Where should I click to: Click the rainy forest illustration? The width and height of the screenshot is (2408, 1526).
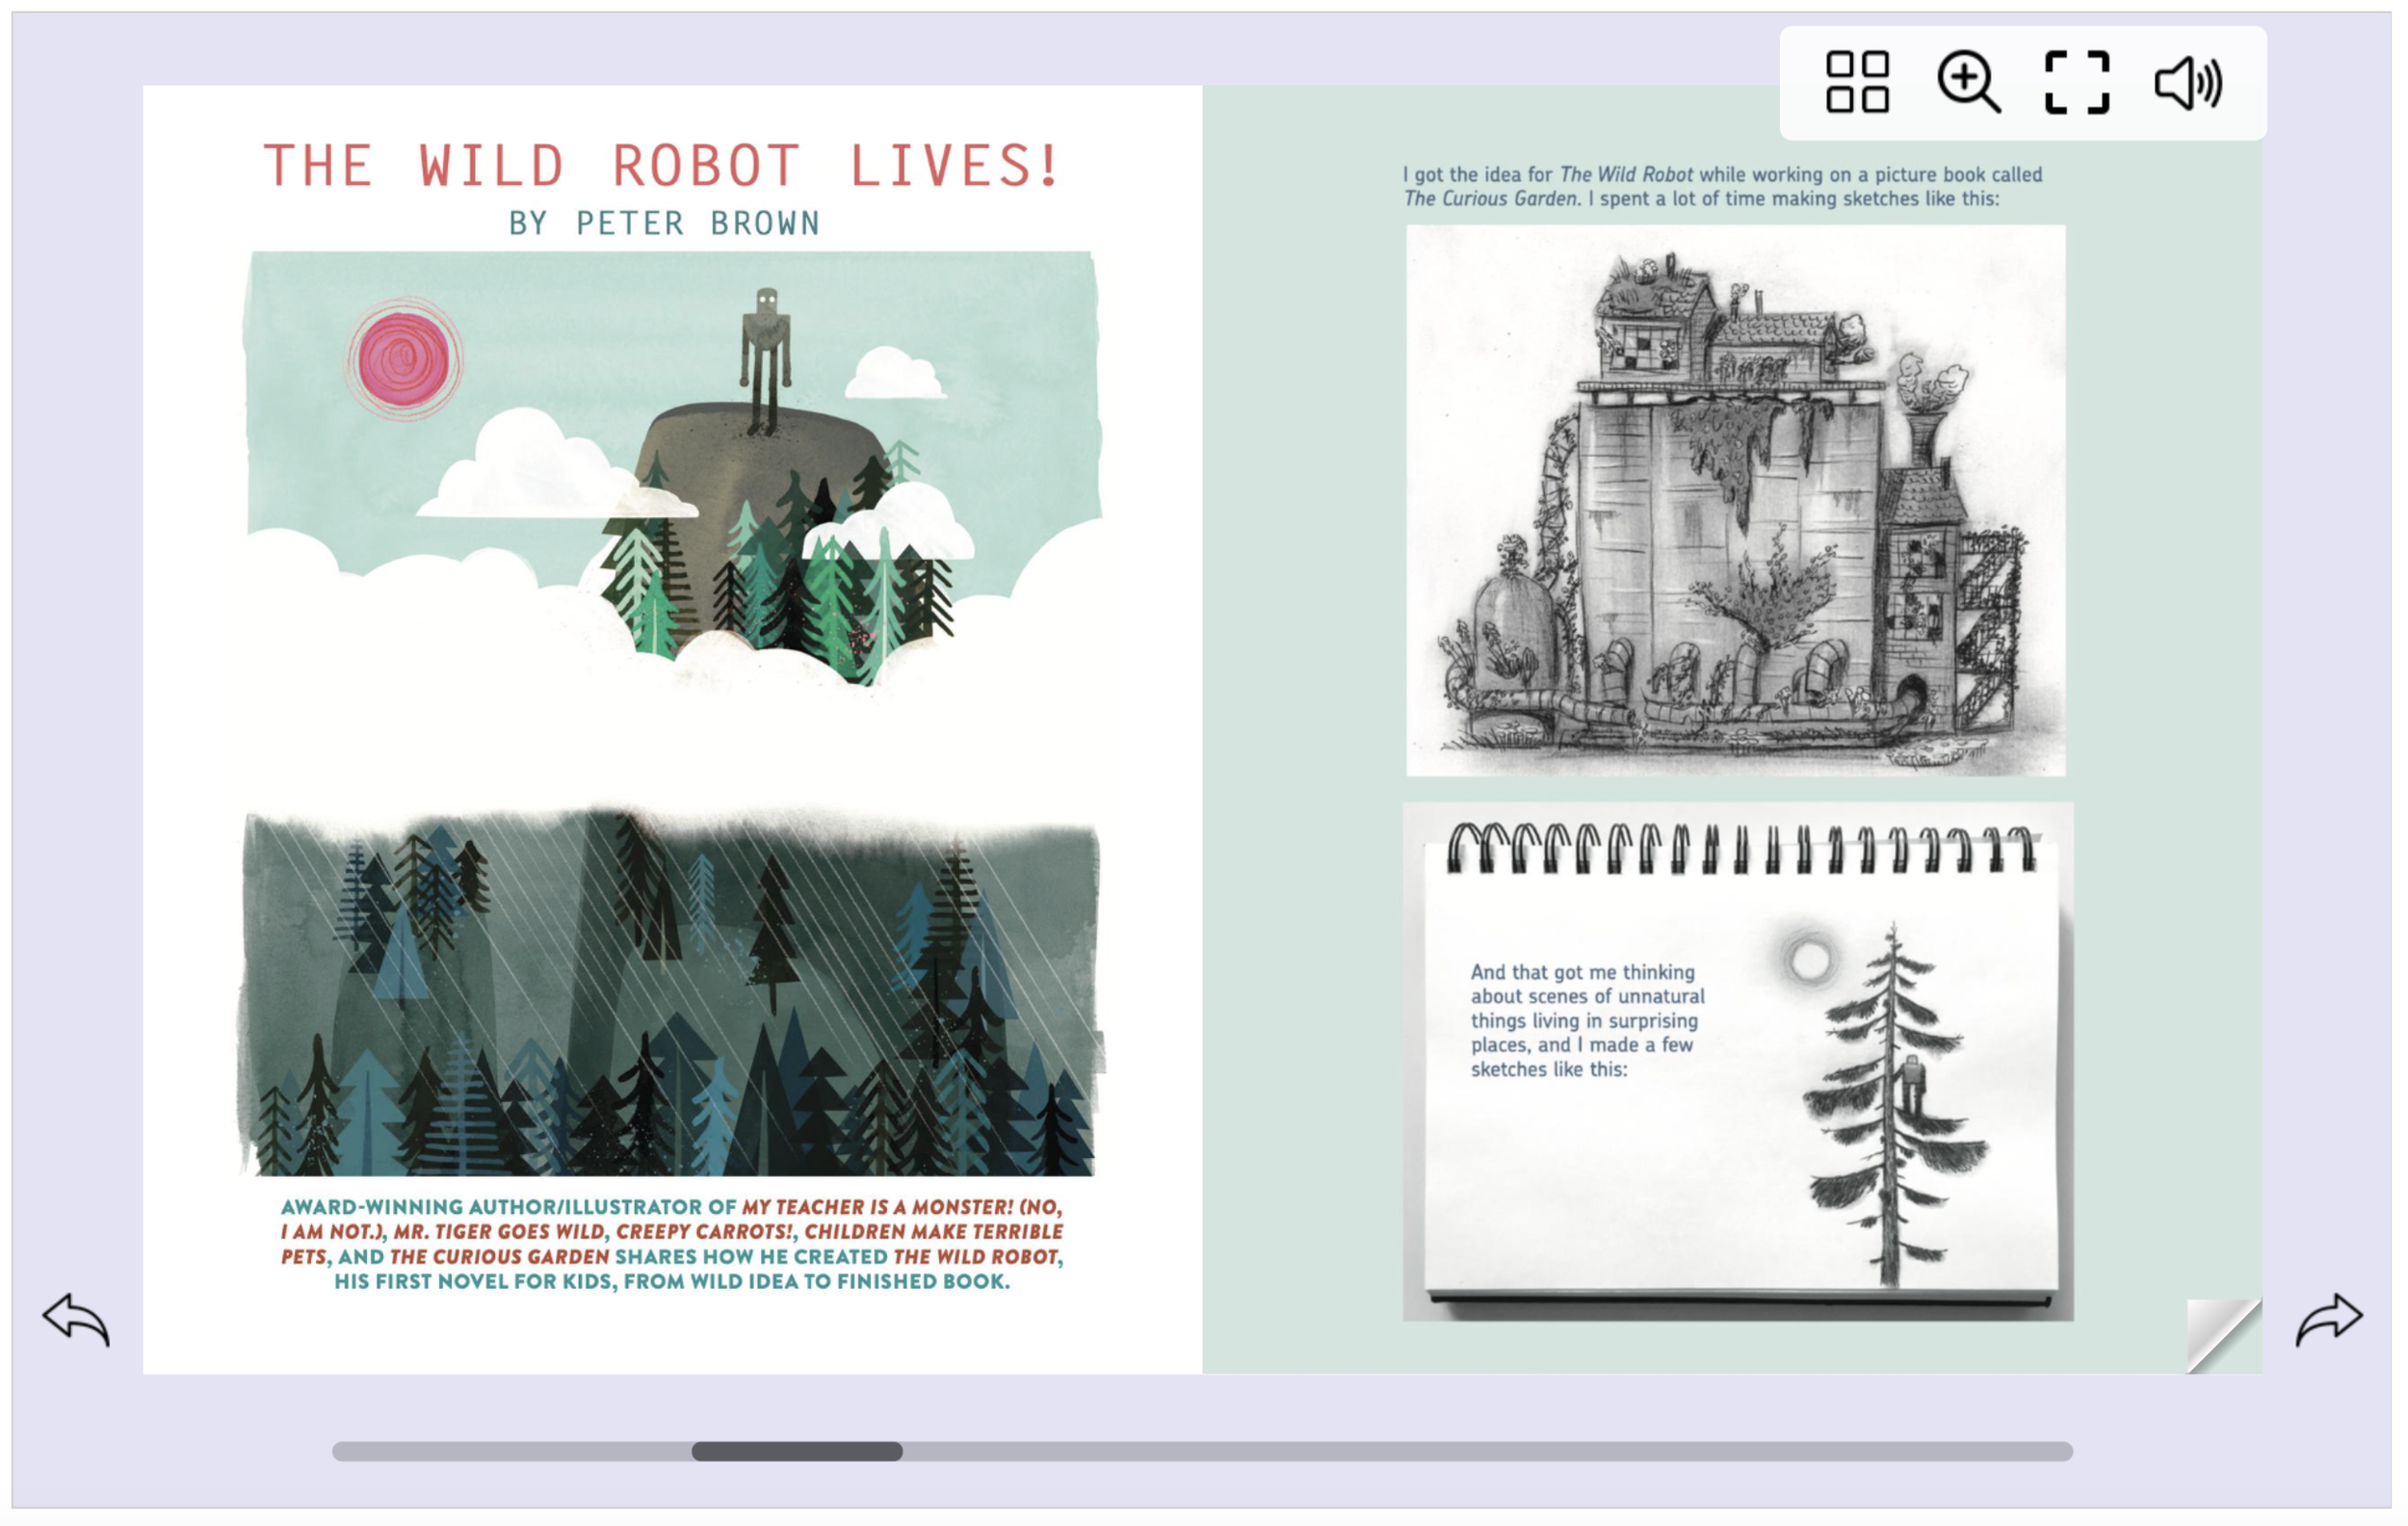click(x=671, y=990)
